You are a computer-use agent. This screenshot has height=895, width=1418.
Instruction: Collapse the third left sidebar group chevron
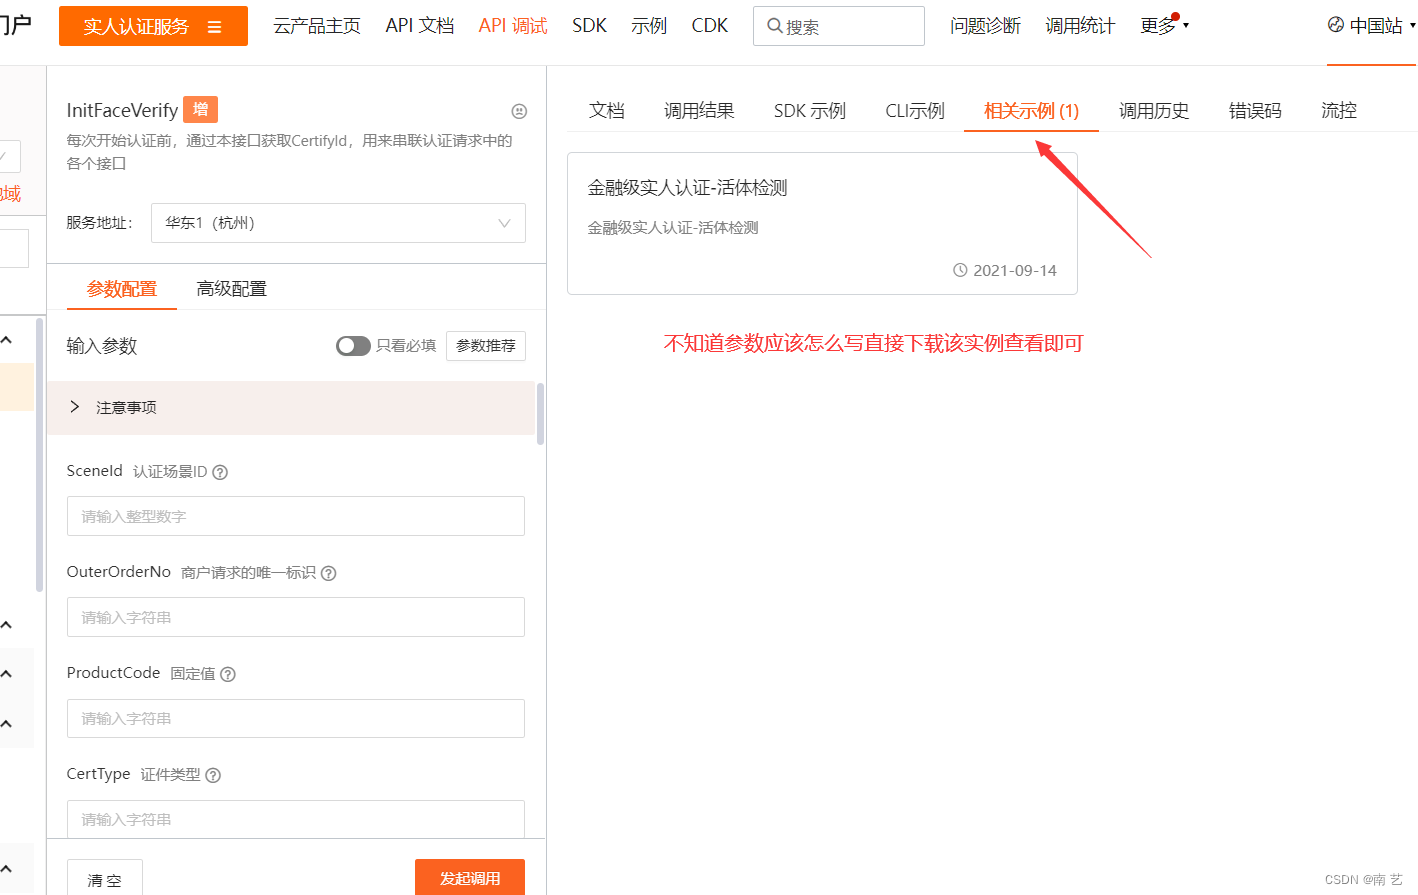[x=7, y=674]
